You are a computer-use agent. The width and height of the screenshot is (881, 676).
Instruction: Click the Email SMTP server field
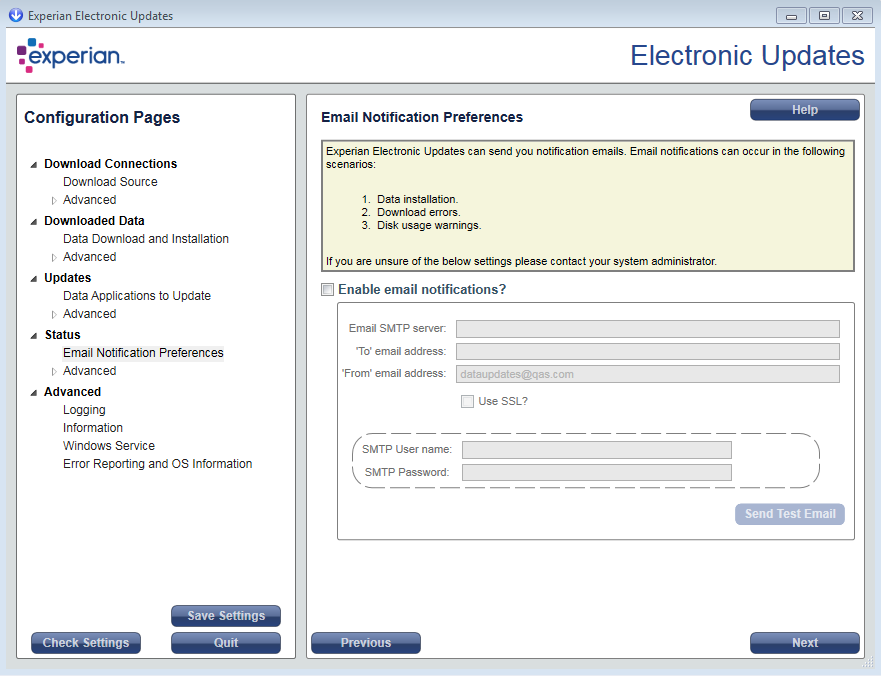[647, 329]
